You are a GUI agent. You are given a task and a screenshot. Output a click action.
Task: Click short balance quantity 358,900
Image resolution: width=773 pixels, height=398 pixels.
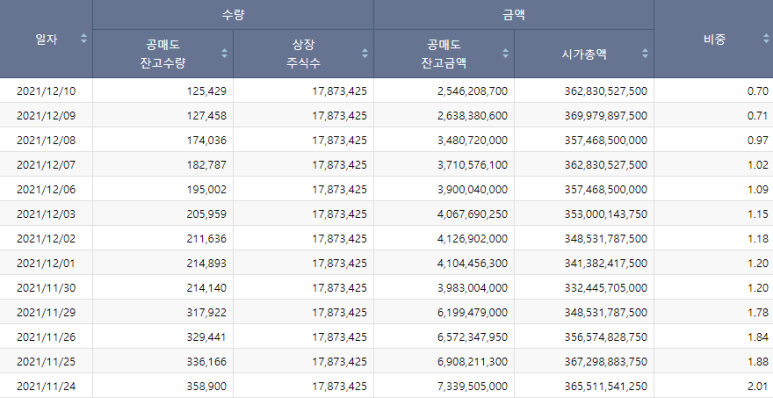coord(207,386)
